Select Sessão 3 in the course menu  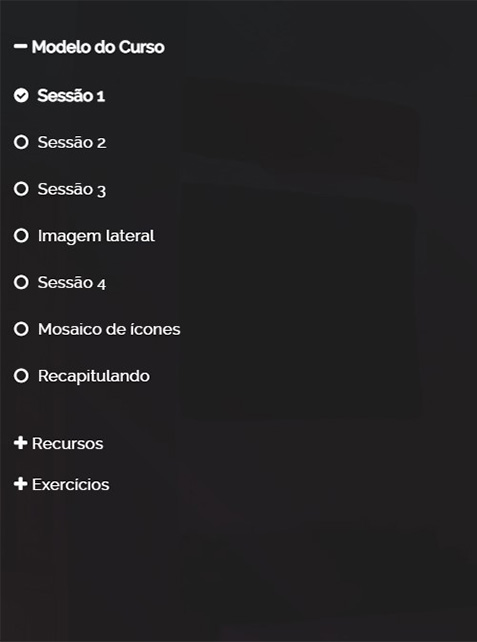click(72, 189)
